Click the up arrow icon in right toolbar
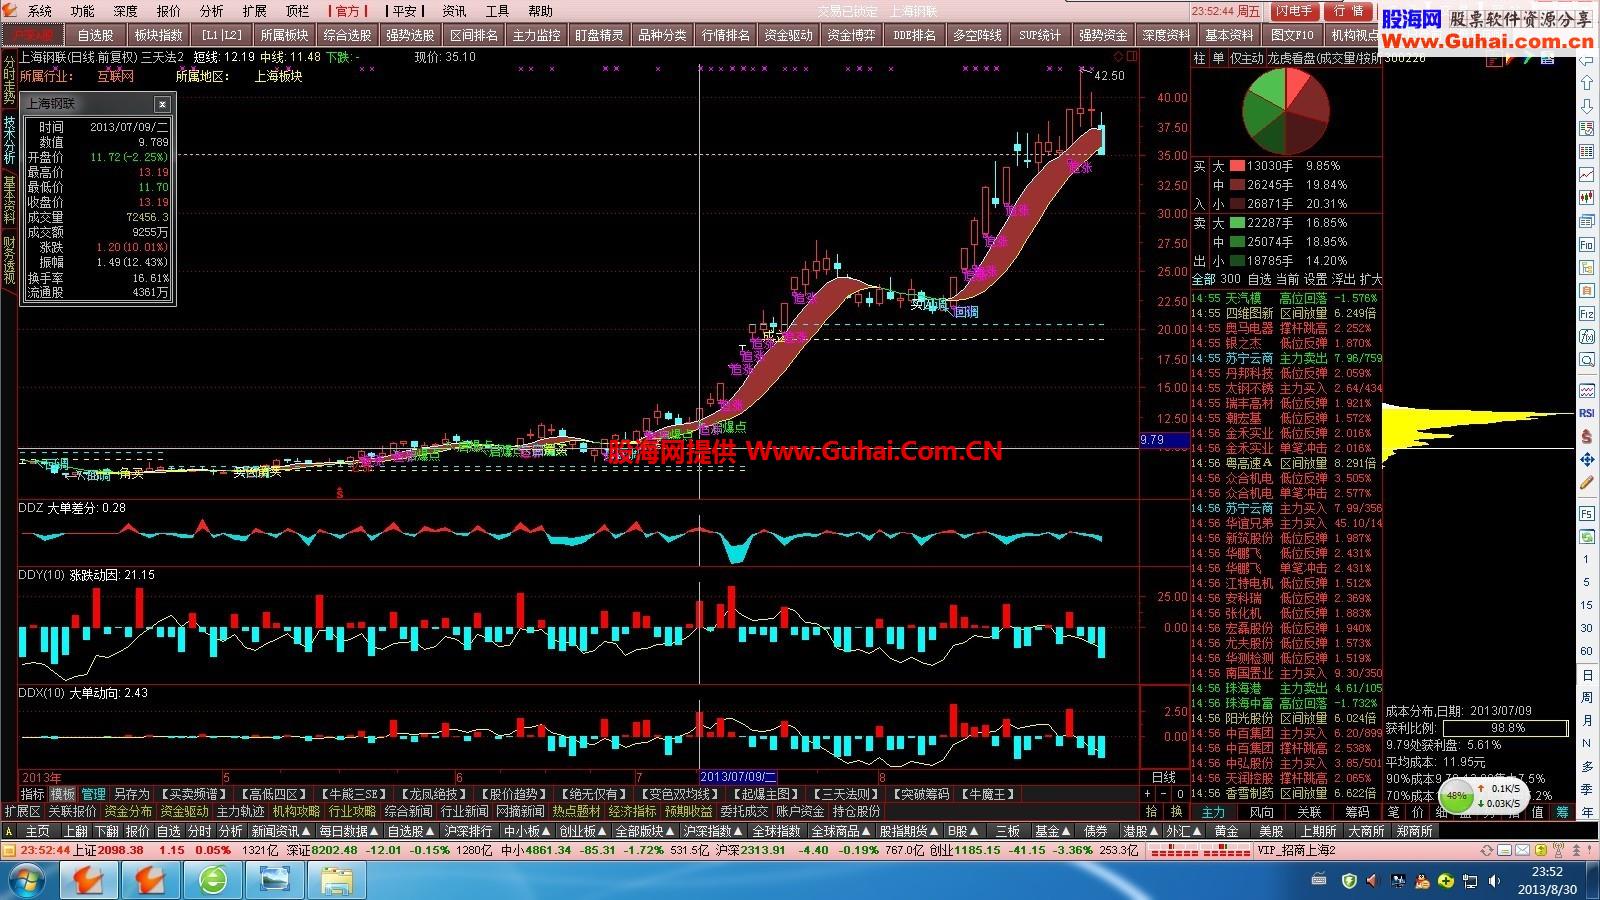The image size is (1600, 900). click(x=1586, y=83)
